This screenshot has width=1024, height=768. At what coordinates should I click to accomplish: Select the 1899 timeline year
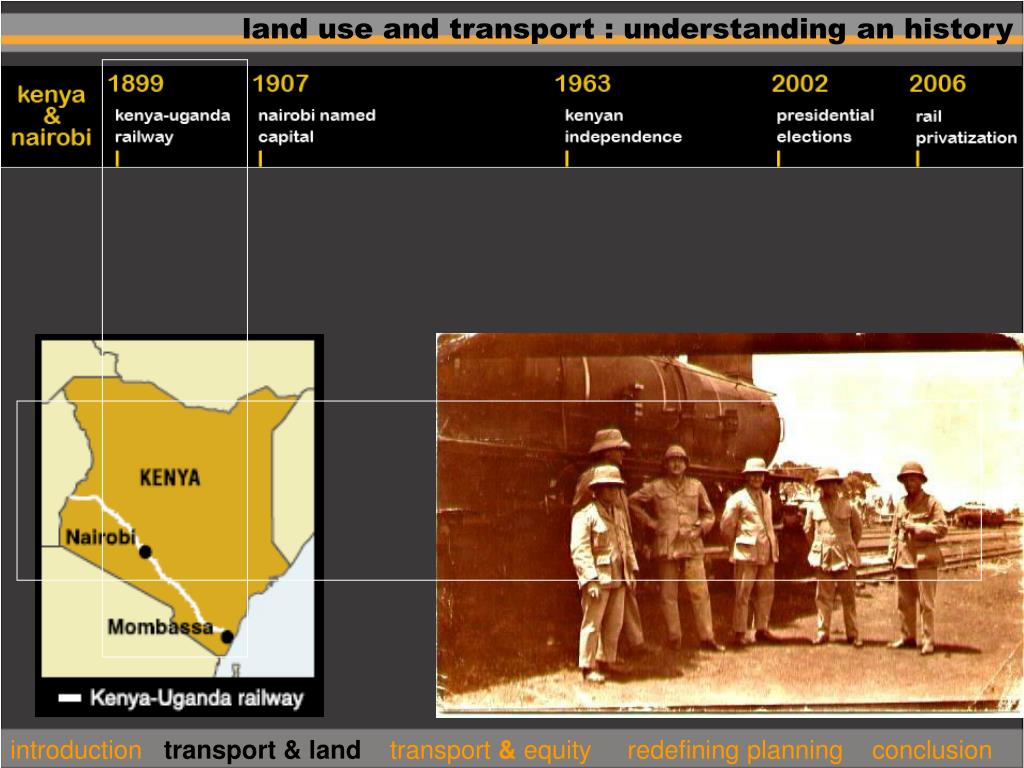coord(136,84)
